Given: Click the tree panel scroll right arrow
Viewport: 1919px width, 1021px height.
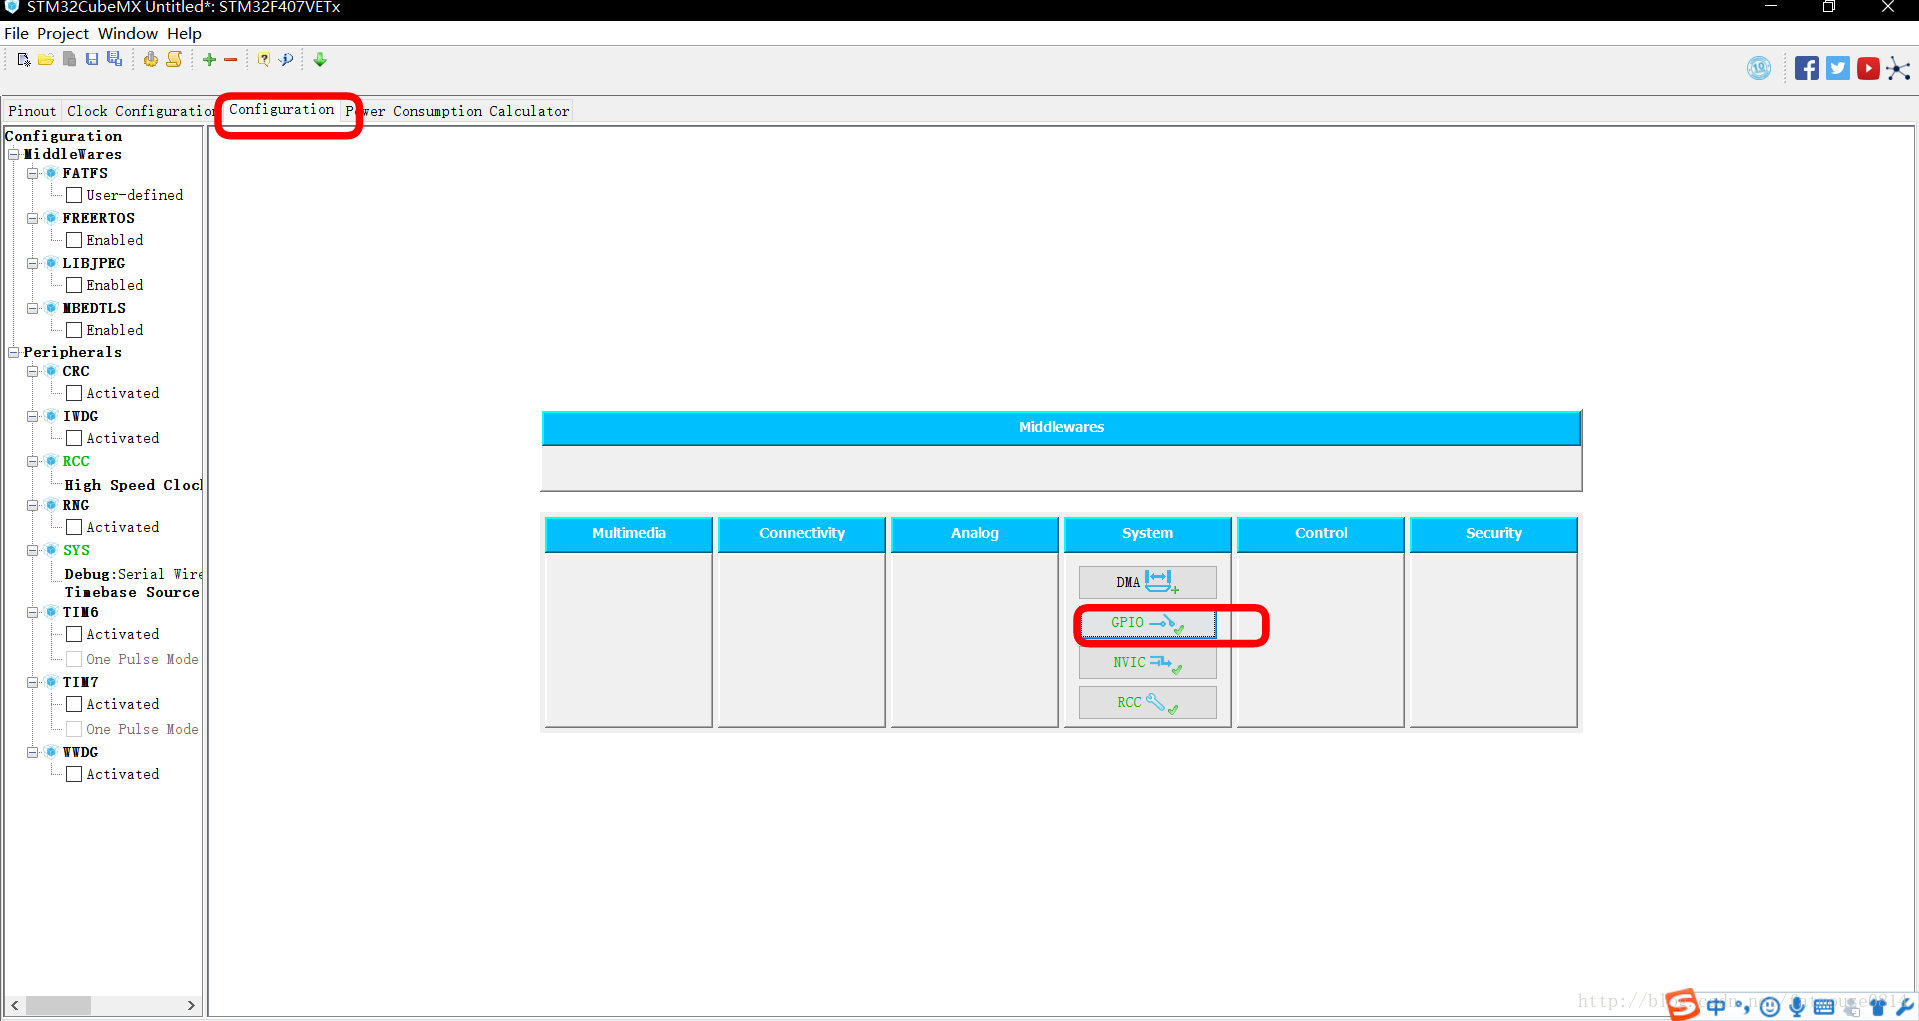Looking at the screenshot, I should (x=191, y=1005).
